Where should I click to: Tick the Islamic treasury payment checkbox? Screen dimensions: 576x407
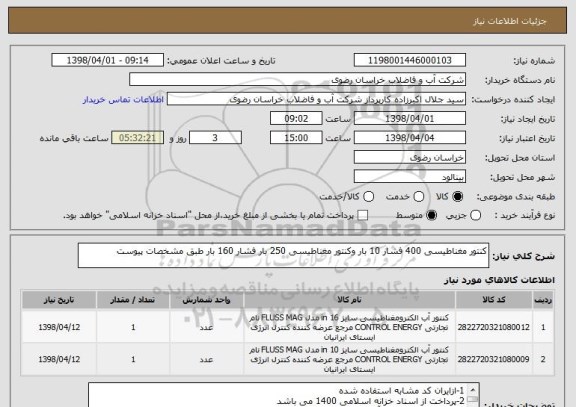[363, 215]
